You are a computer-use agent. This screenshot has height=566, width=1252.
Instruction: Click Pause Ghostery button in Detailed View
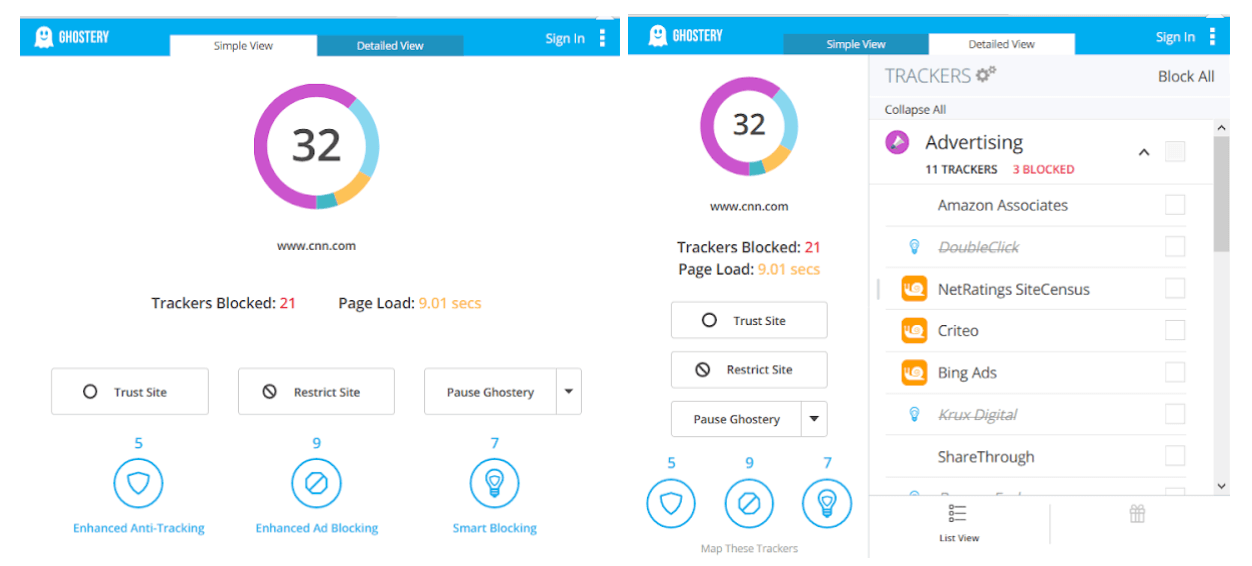pyautogui.click(x=736, y=419)
